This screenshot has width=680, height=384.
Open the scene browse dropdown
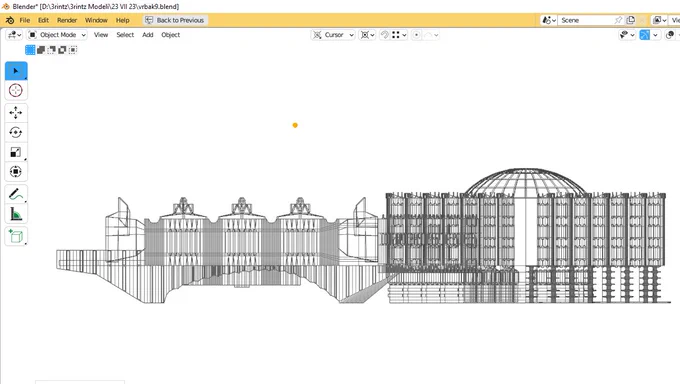pos(549,20)
